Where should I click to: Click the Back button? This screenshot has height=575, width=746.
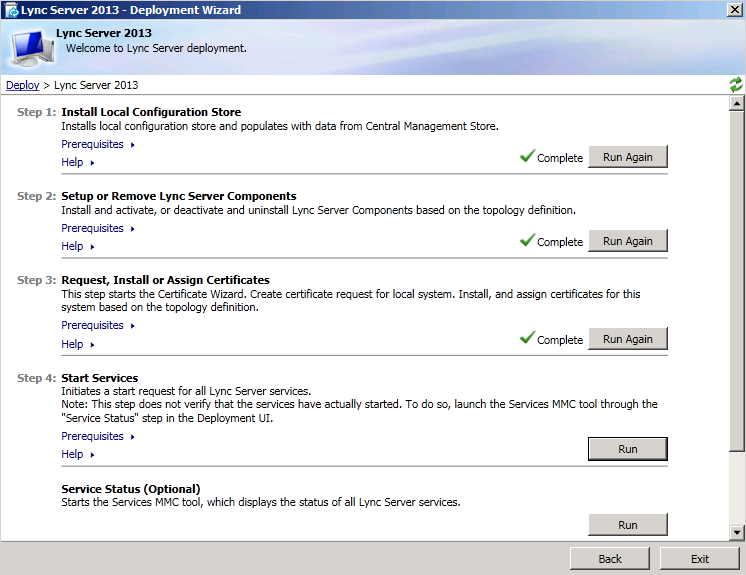tap(609, 559)
